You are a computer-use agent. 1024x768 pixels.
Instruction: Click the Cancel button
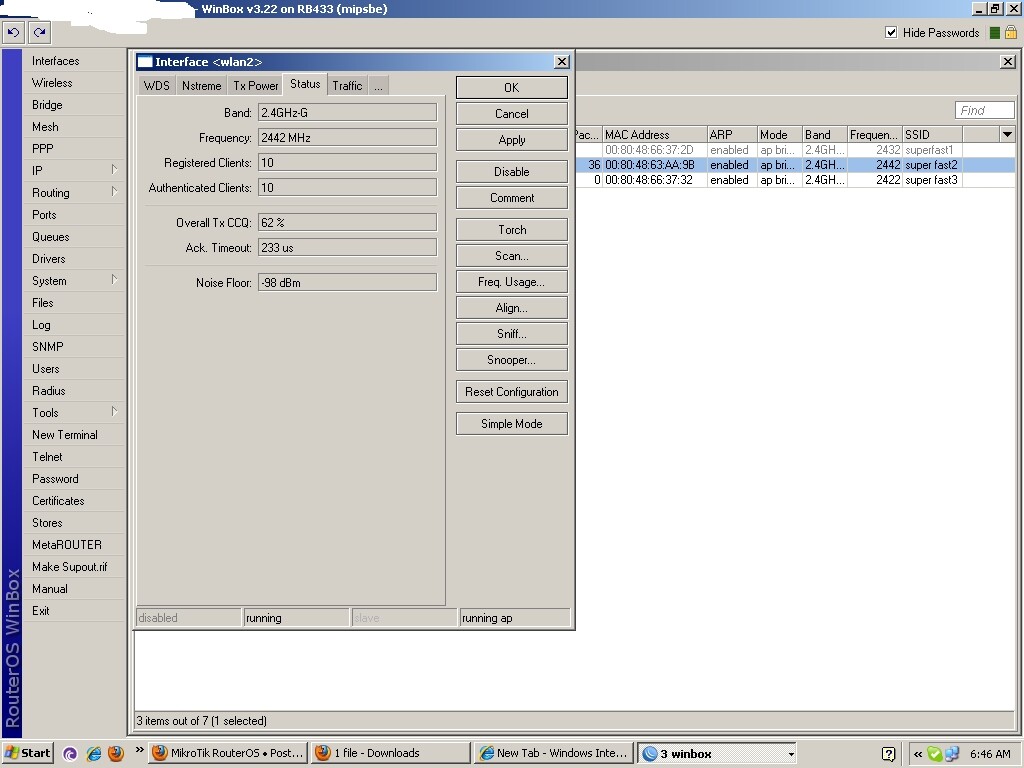click(511, 114)
